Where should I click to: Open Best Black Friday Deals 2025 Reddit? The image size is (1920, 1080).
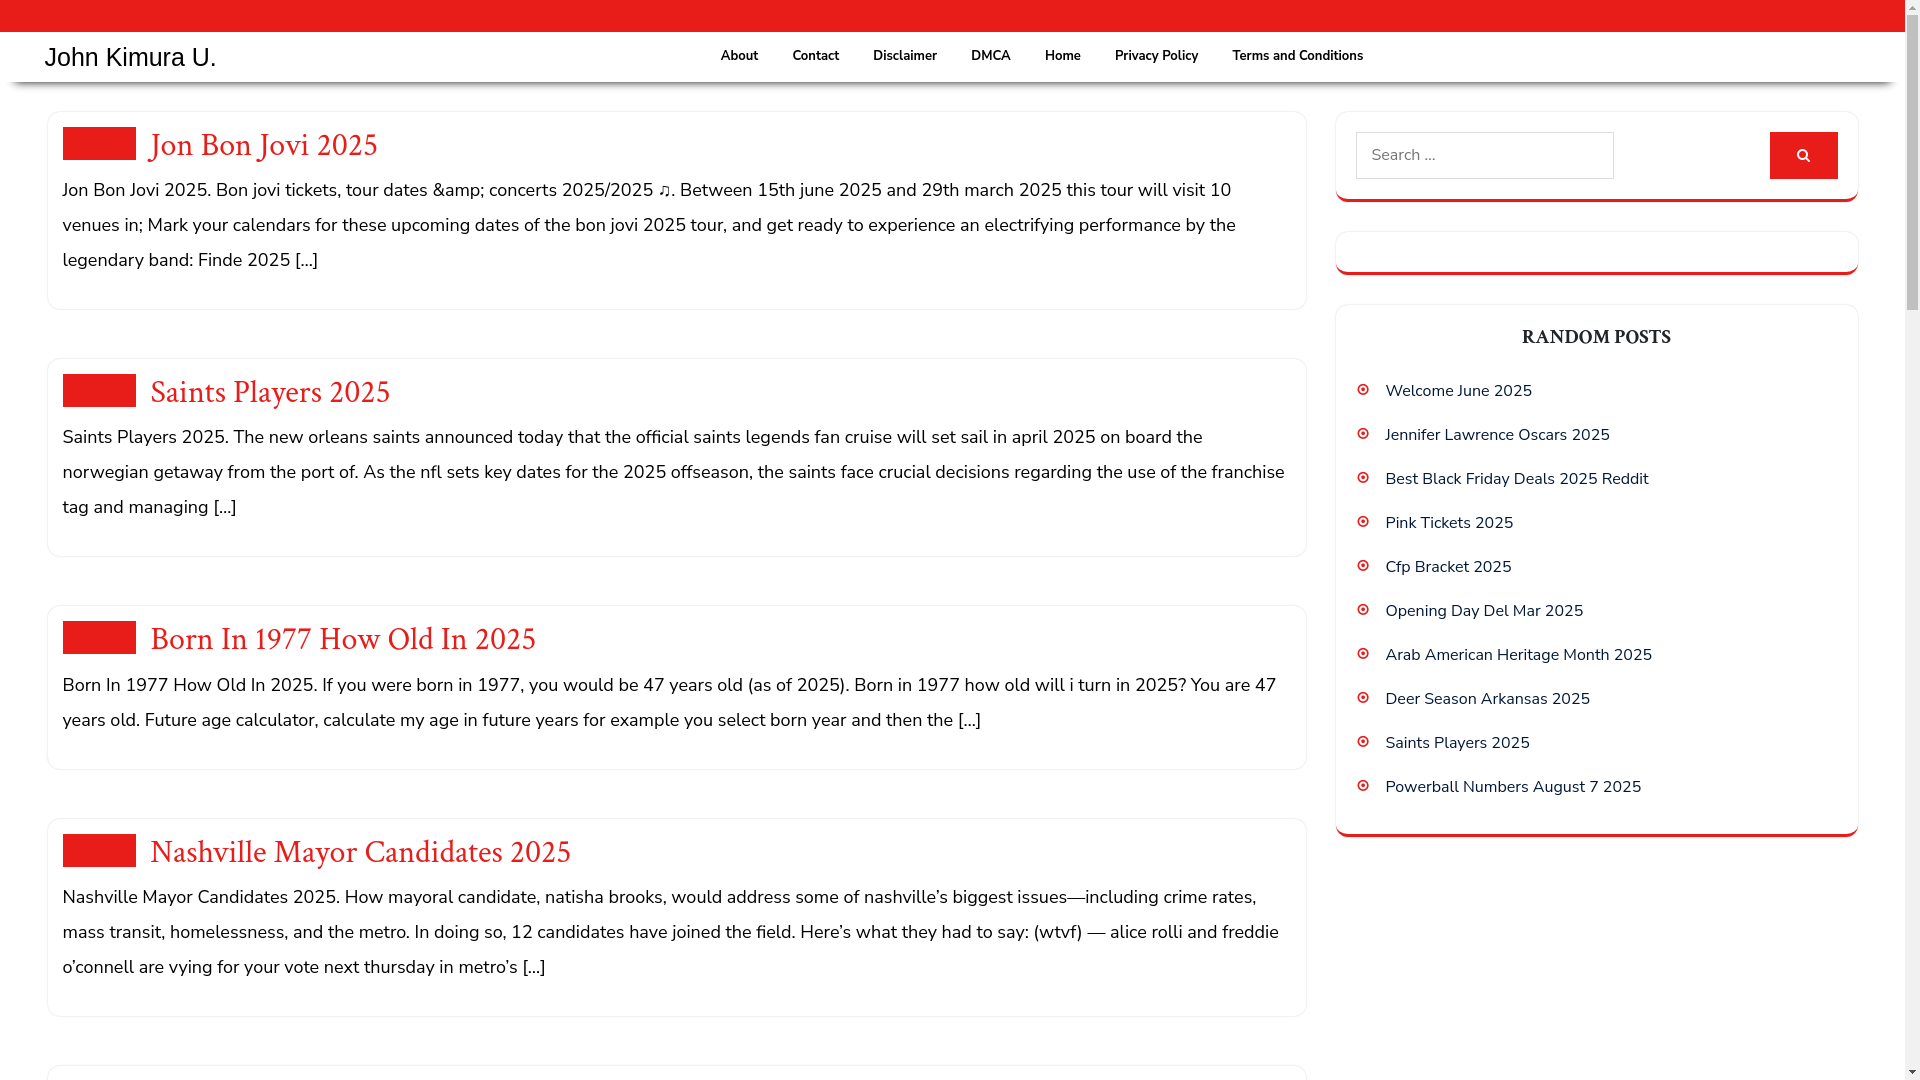1516,479
